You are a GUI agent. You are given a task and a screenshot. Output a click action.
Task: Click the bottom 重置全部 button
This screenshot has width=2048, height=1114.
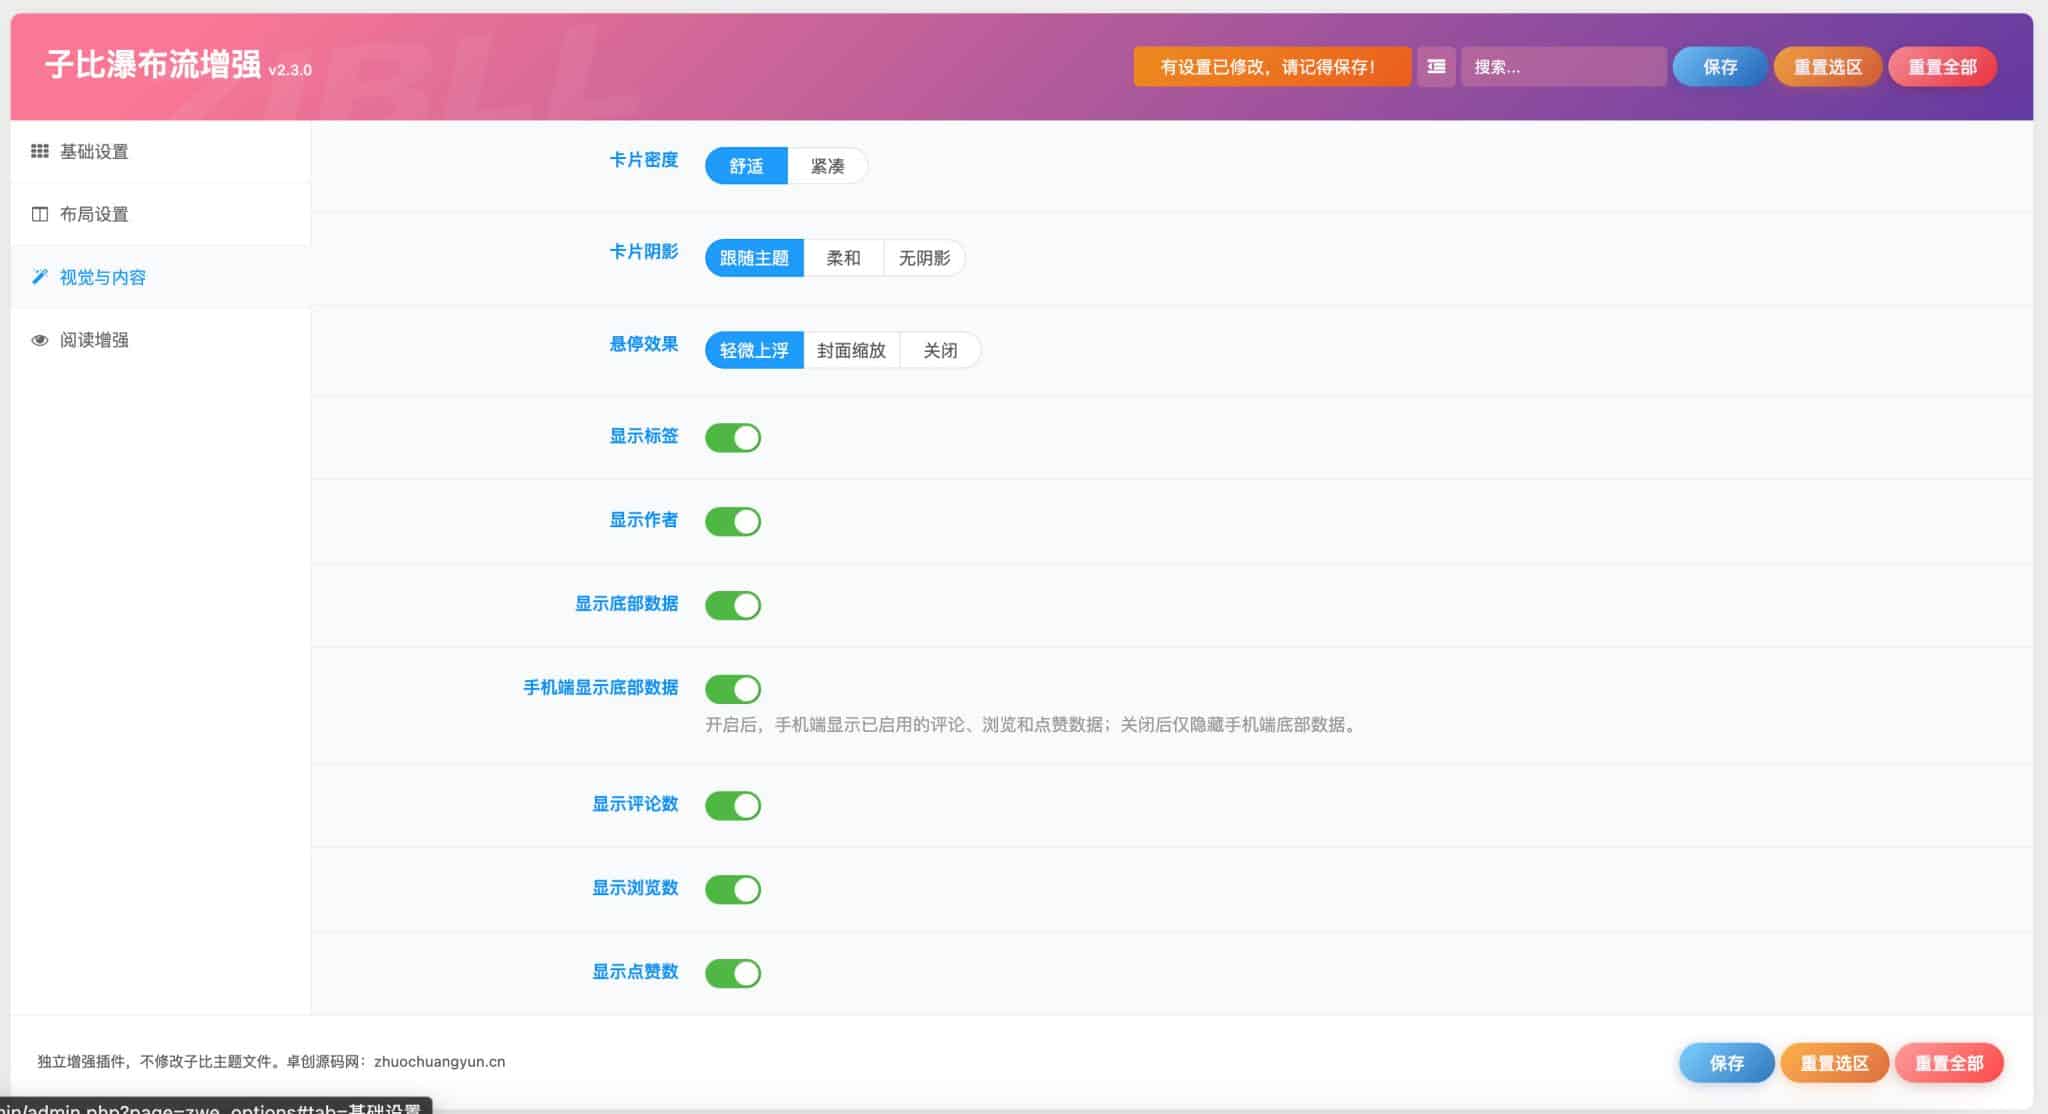(1949, 1063)
